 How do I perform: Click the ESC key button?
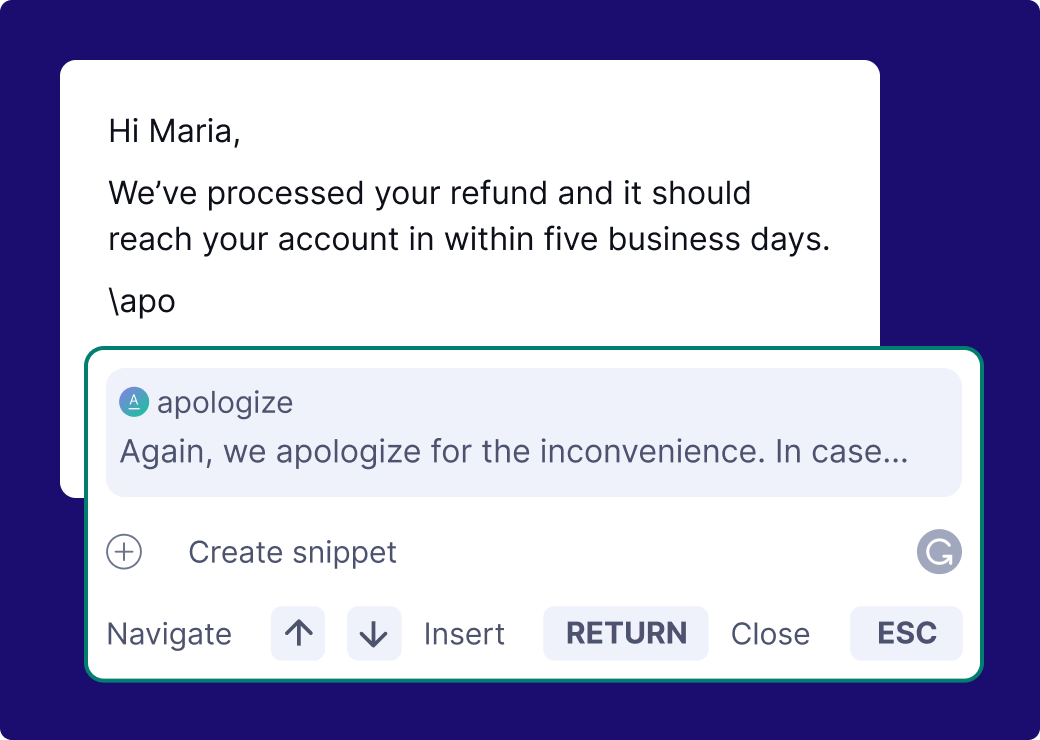coord(906,633)
